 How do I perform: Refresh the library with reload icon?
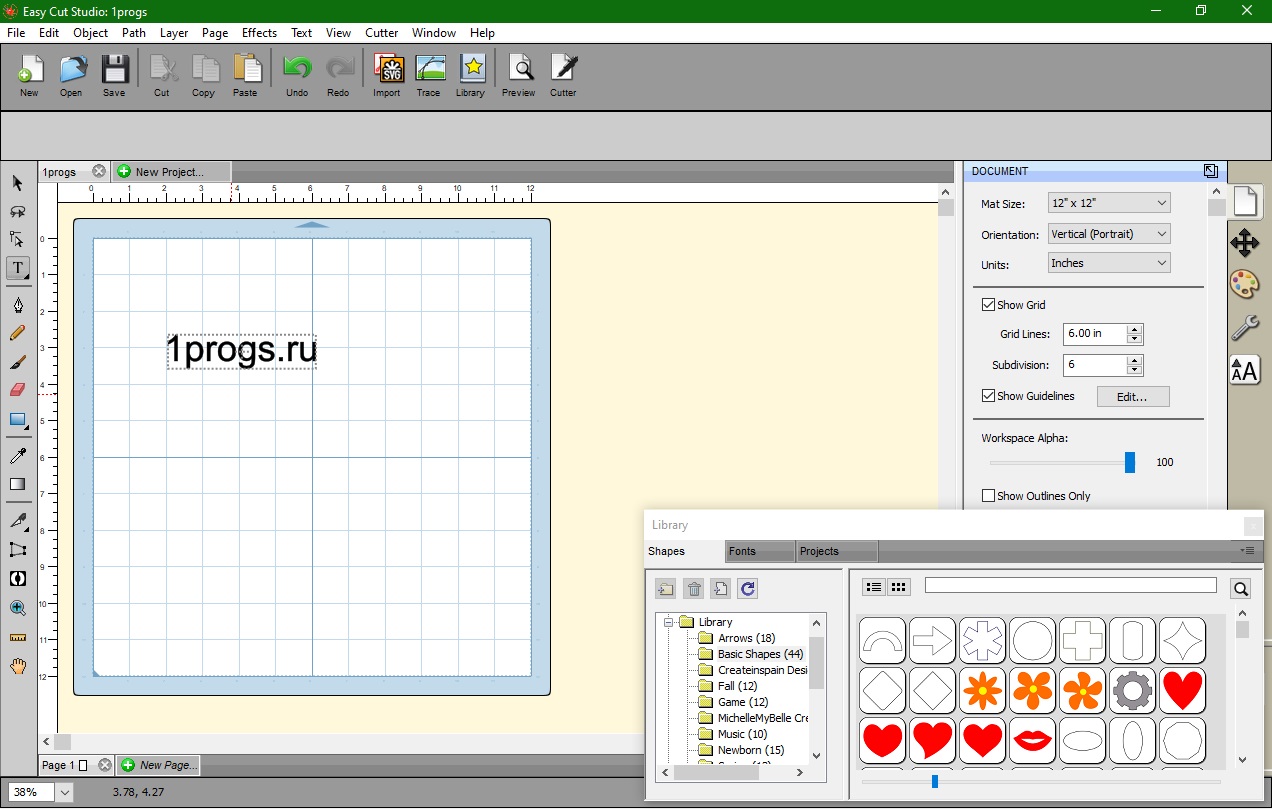[747, 589]
